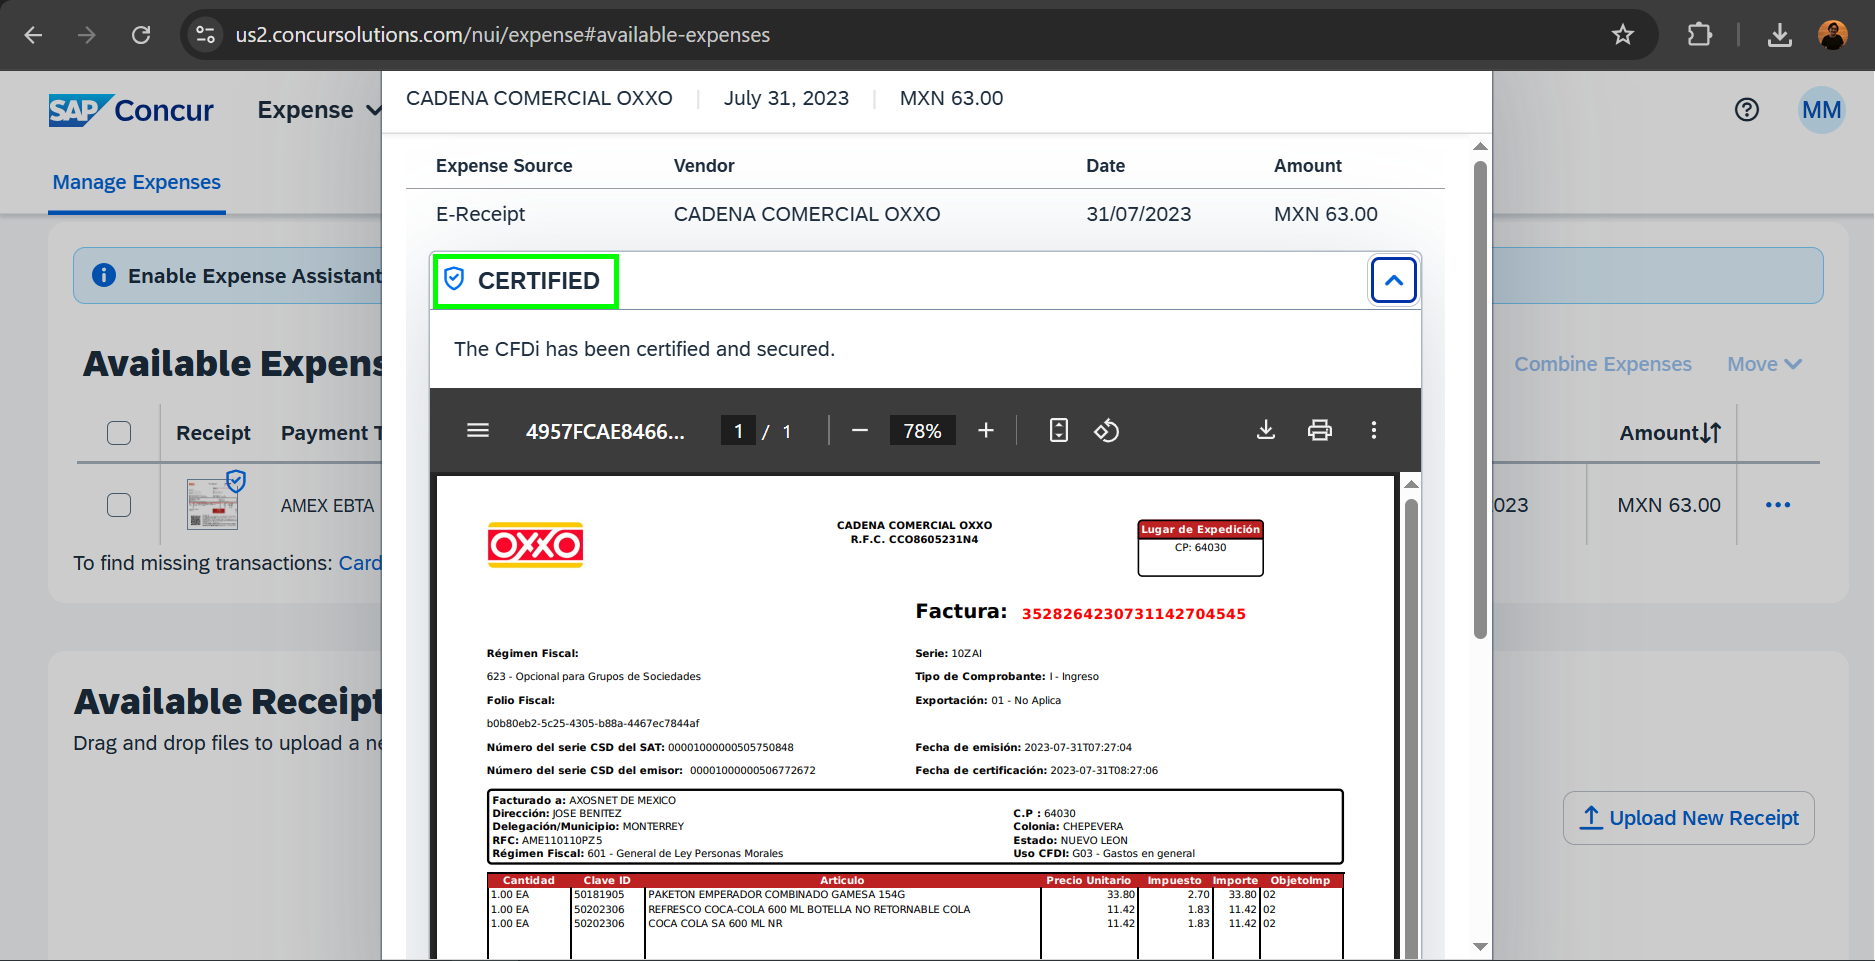
Task: Open the help question mark icon
Action: point(1746,110)
